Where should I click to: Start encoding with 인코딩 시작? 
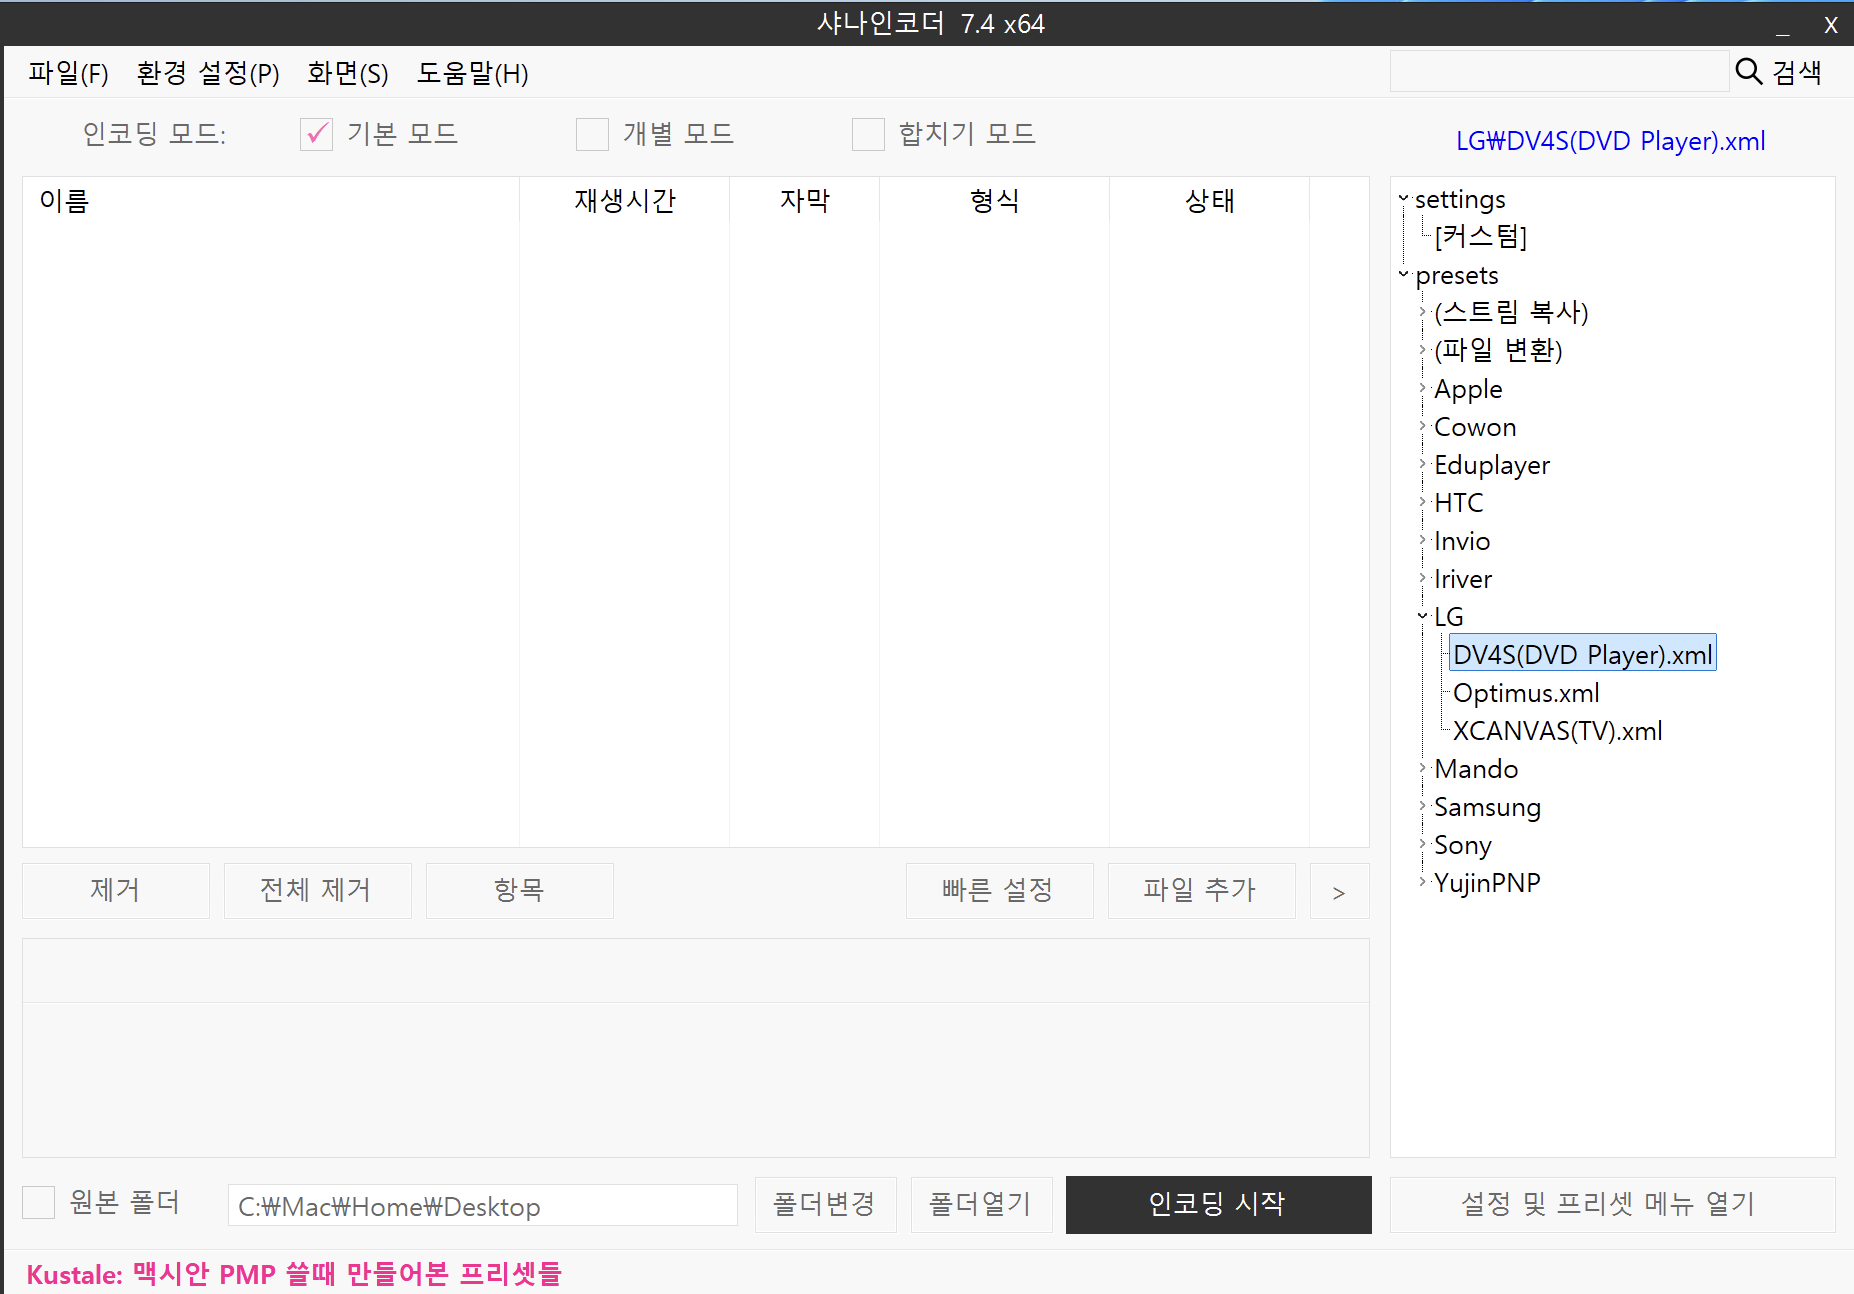1219,1204
